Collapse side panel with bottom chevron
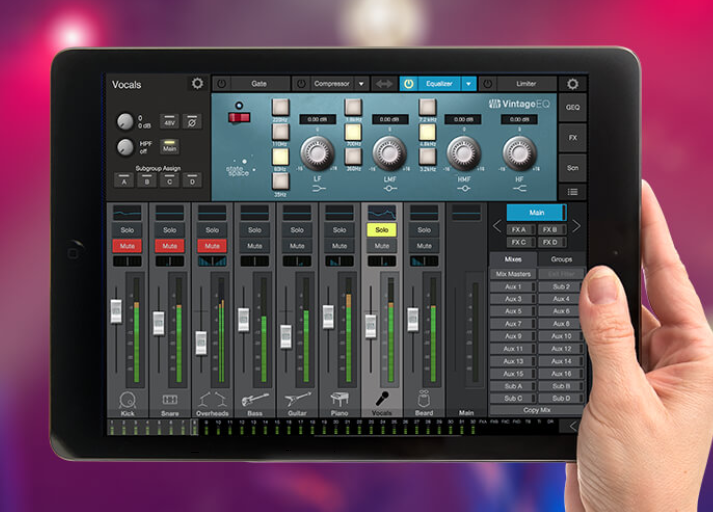 (573, 426)
